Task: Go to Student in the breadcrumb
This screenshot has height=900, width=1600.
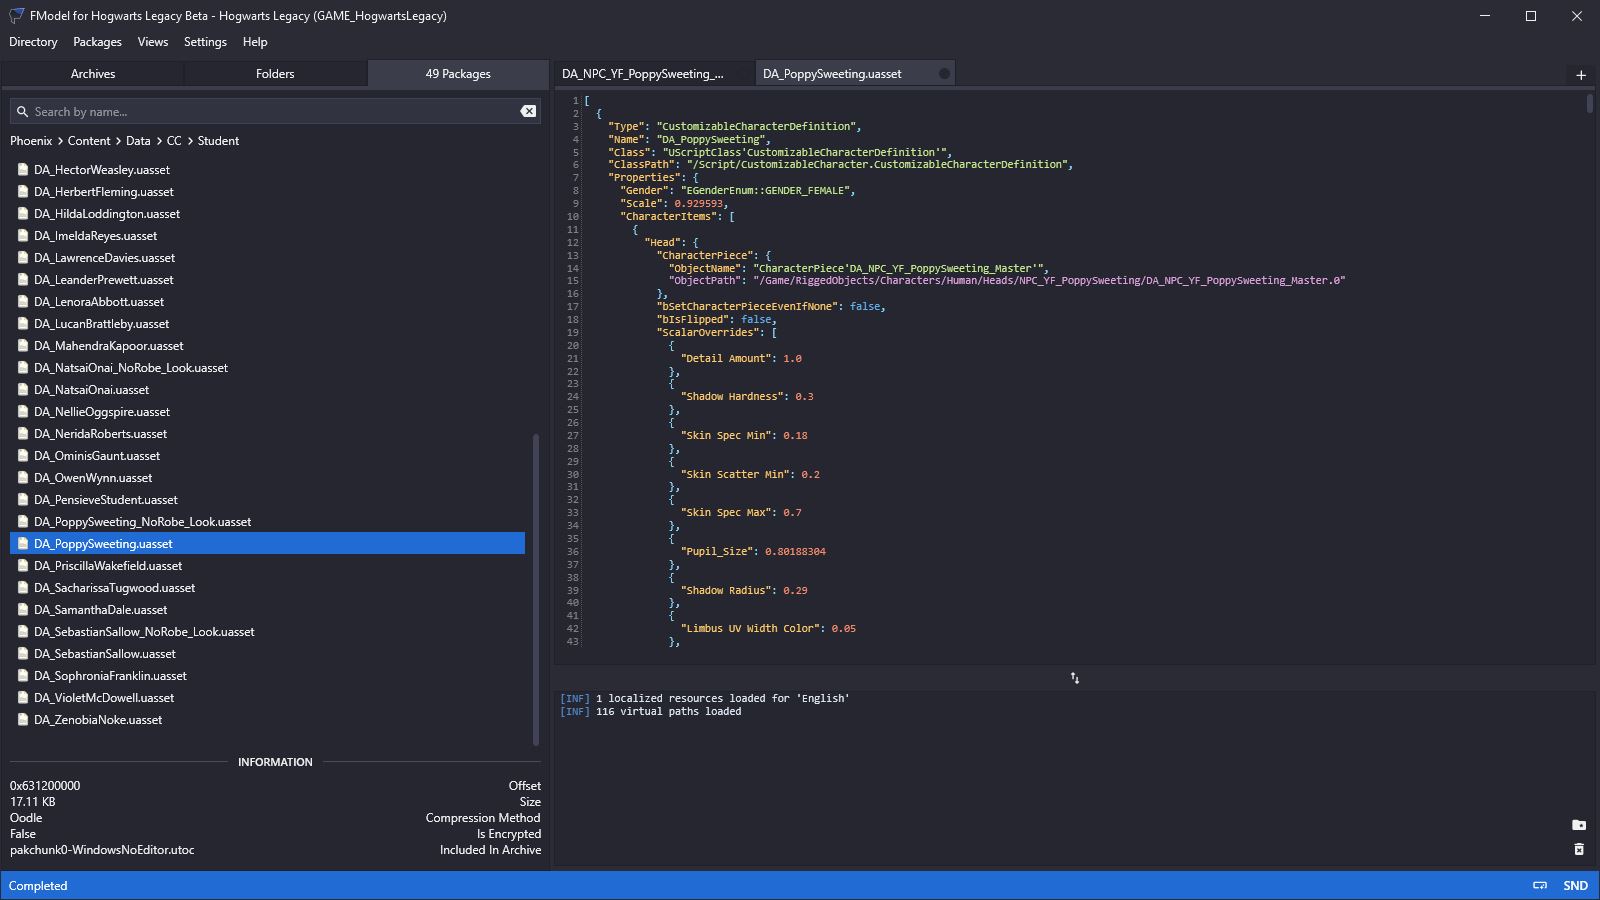Action: (218, 141)
